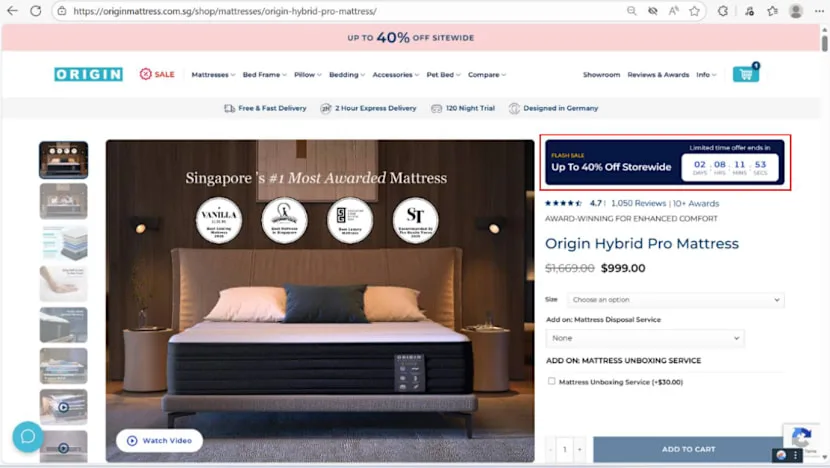Add page to favorites with star icon
The width and height of the screenshot is (830, 468).
coord(694,11)
